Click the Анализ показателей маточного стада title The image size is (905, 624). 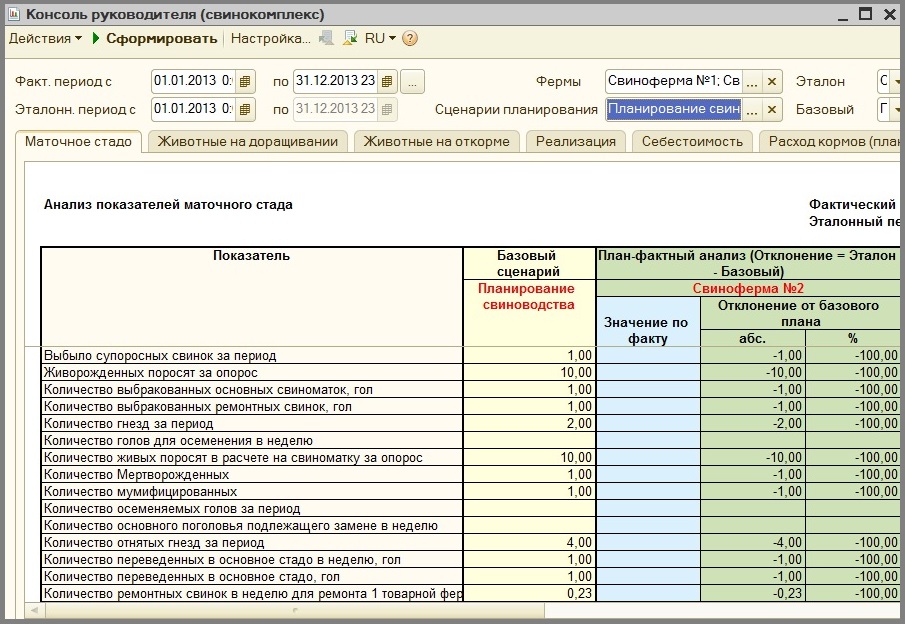168,204
